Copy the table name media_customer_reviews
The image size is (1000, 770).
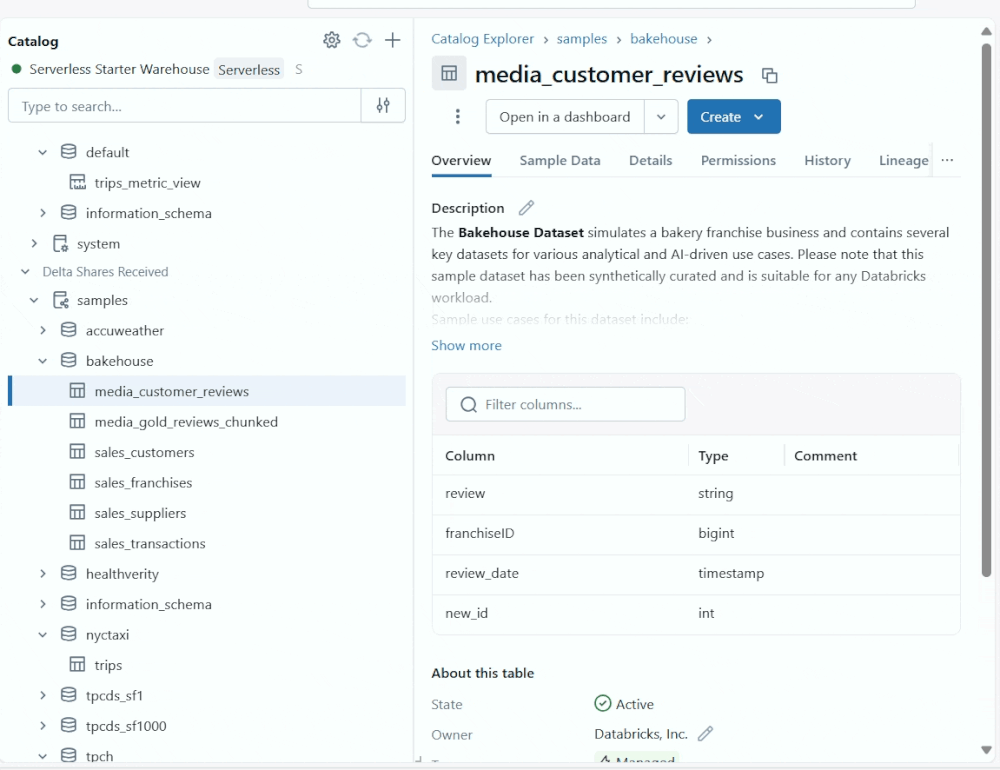[769, 76]
